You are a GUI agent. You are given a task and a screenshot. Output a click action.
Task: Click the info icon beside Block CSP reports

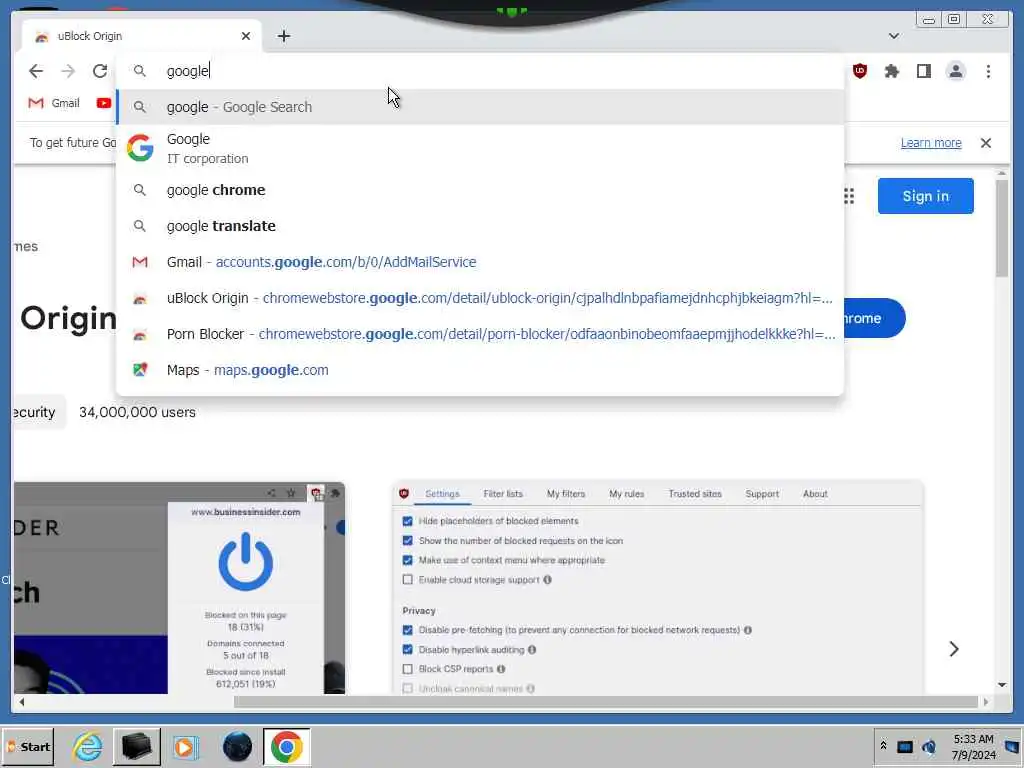(x=501, y=669)
